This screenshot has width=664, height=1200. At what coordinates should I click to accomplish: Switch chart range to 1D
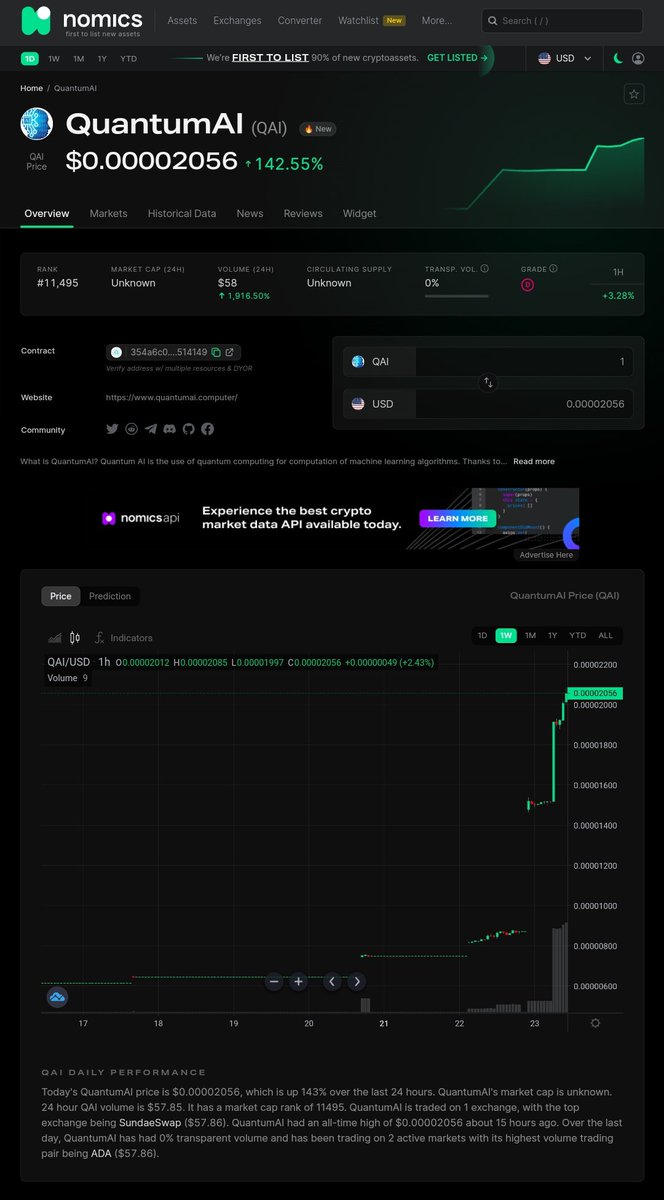(x=482, y=635)
